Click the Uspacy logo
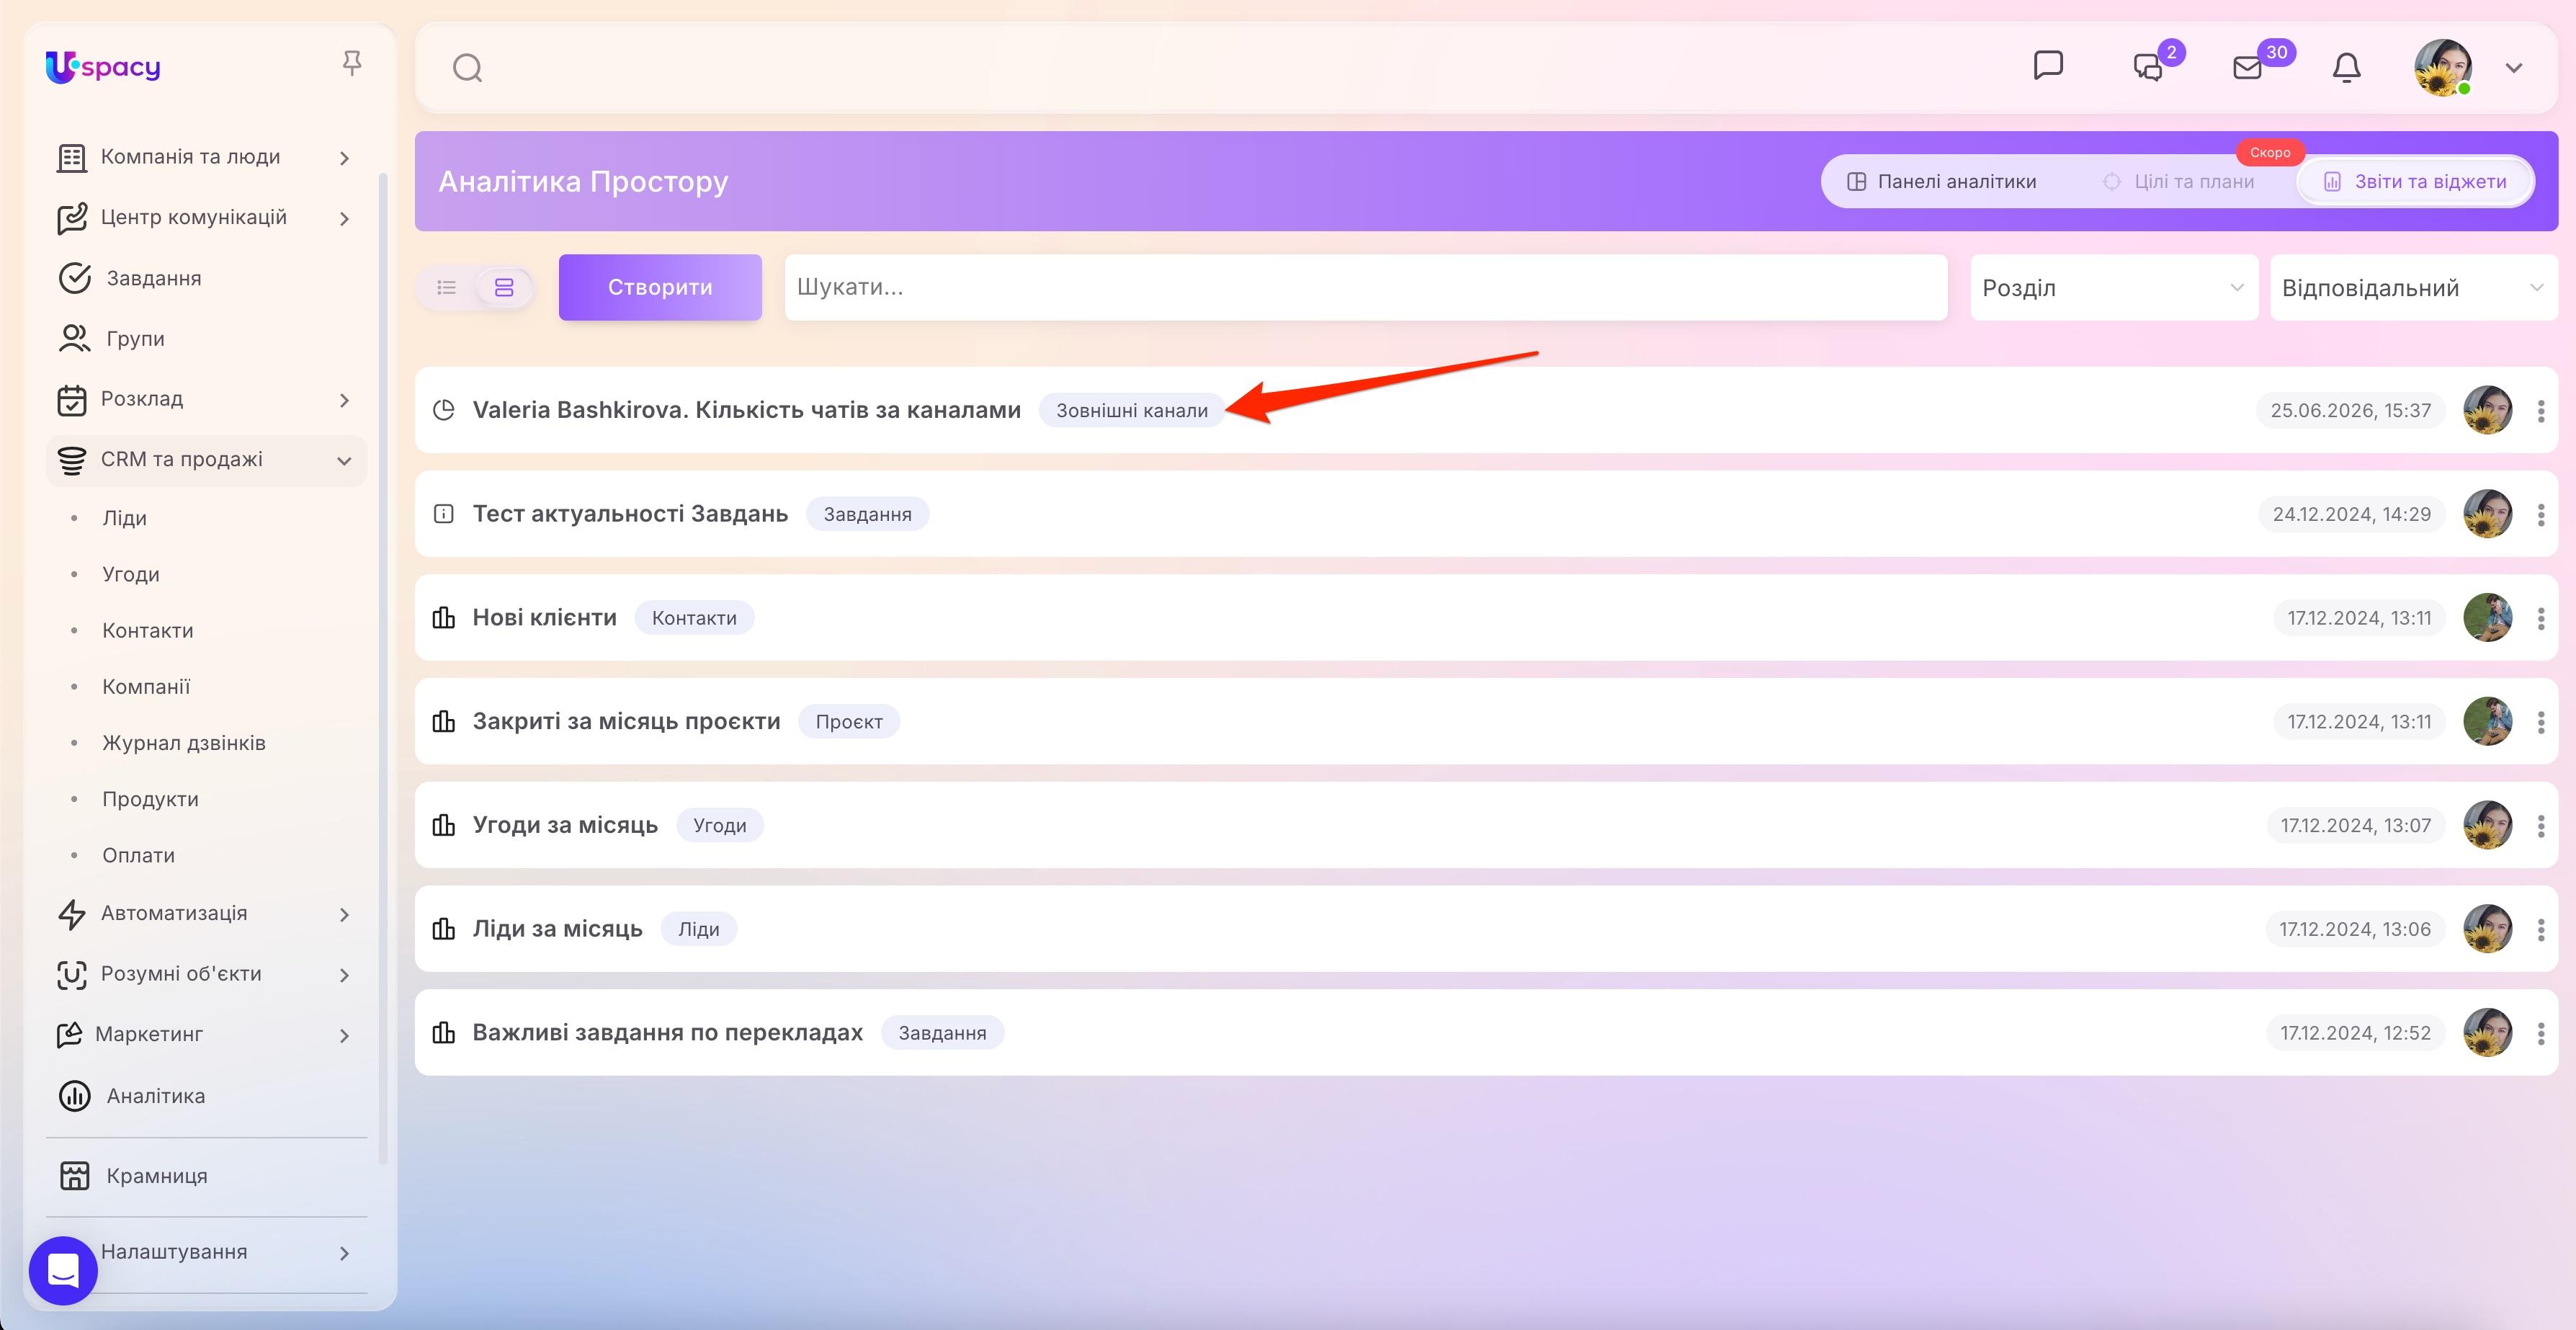The image size is (2576, 1330). [103, 67]
